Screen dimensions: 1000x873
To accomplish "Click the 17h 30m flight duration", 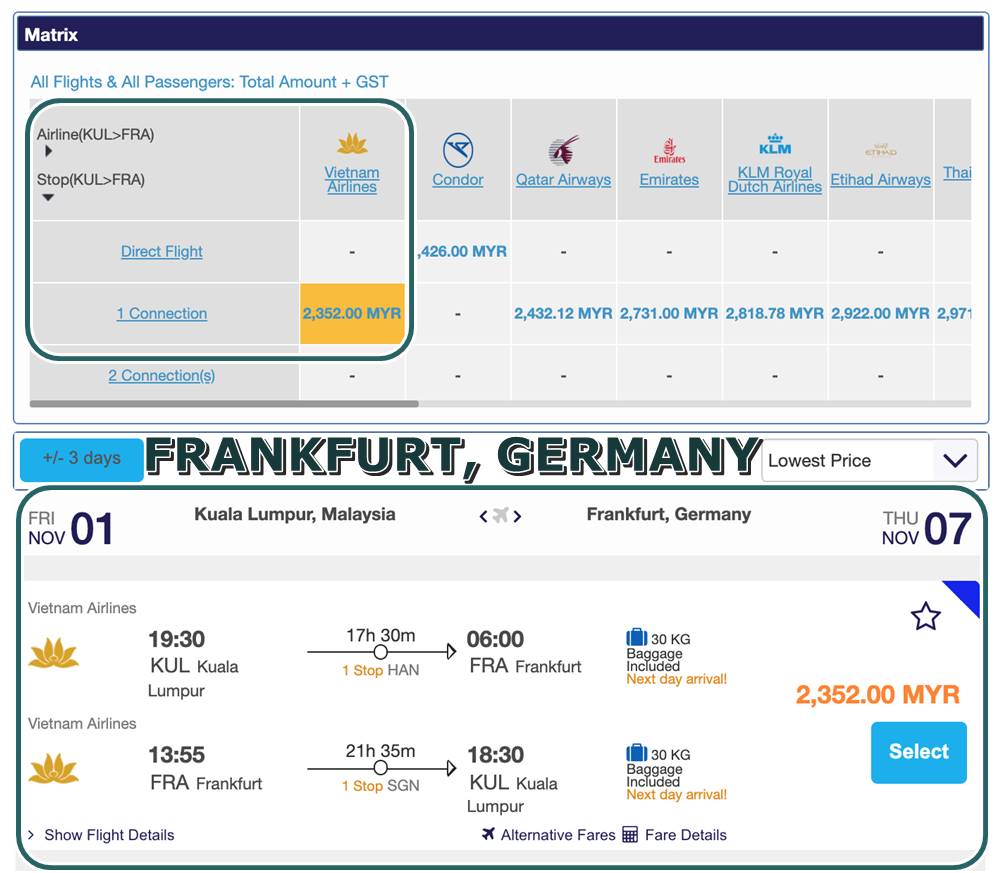I will pos(381,635).
